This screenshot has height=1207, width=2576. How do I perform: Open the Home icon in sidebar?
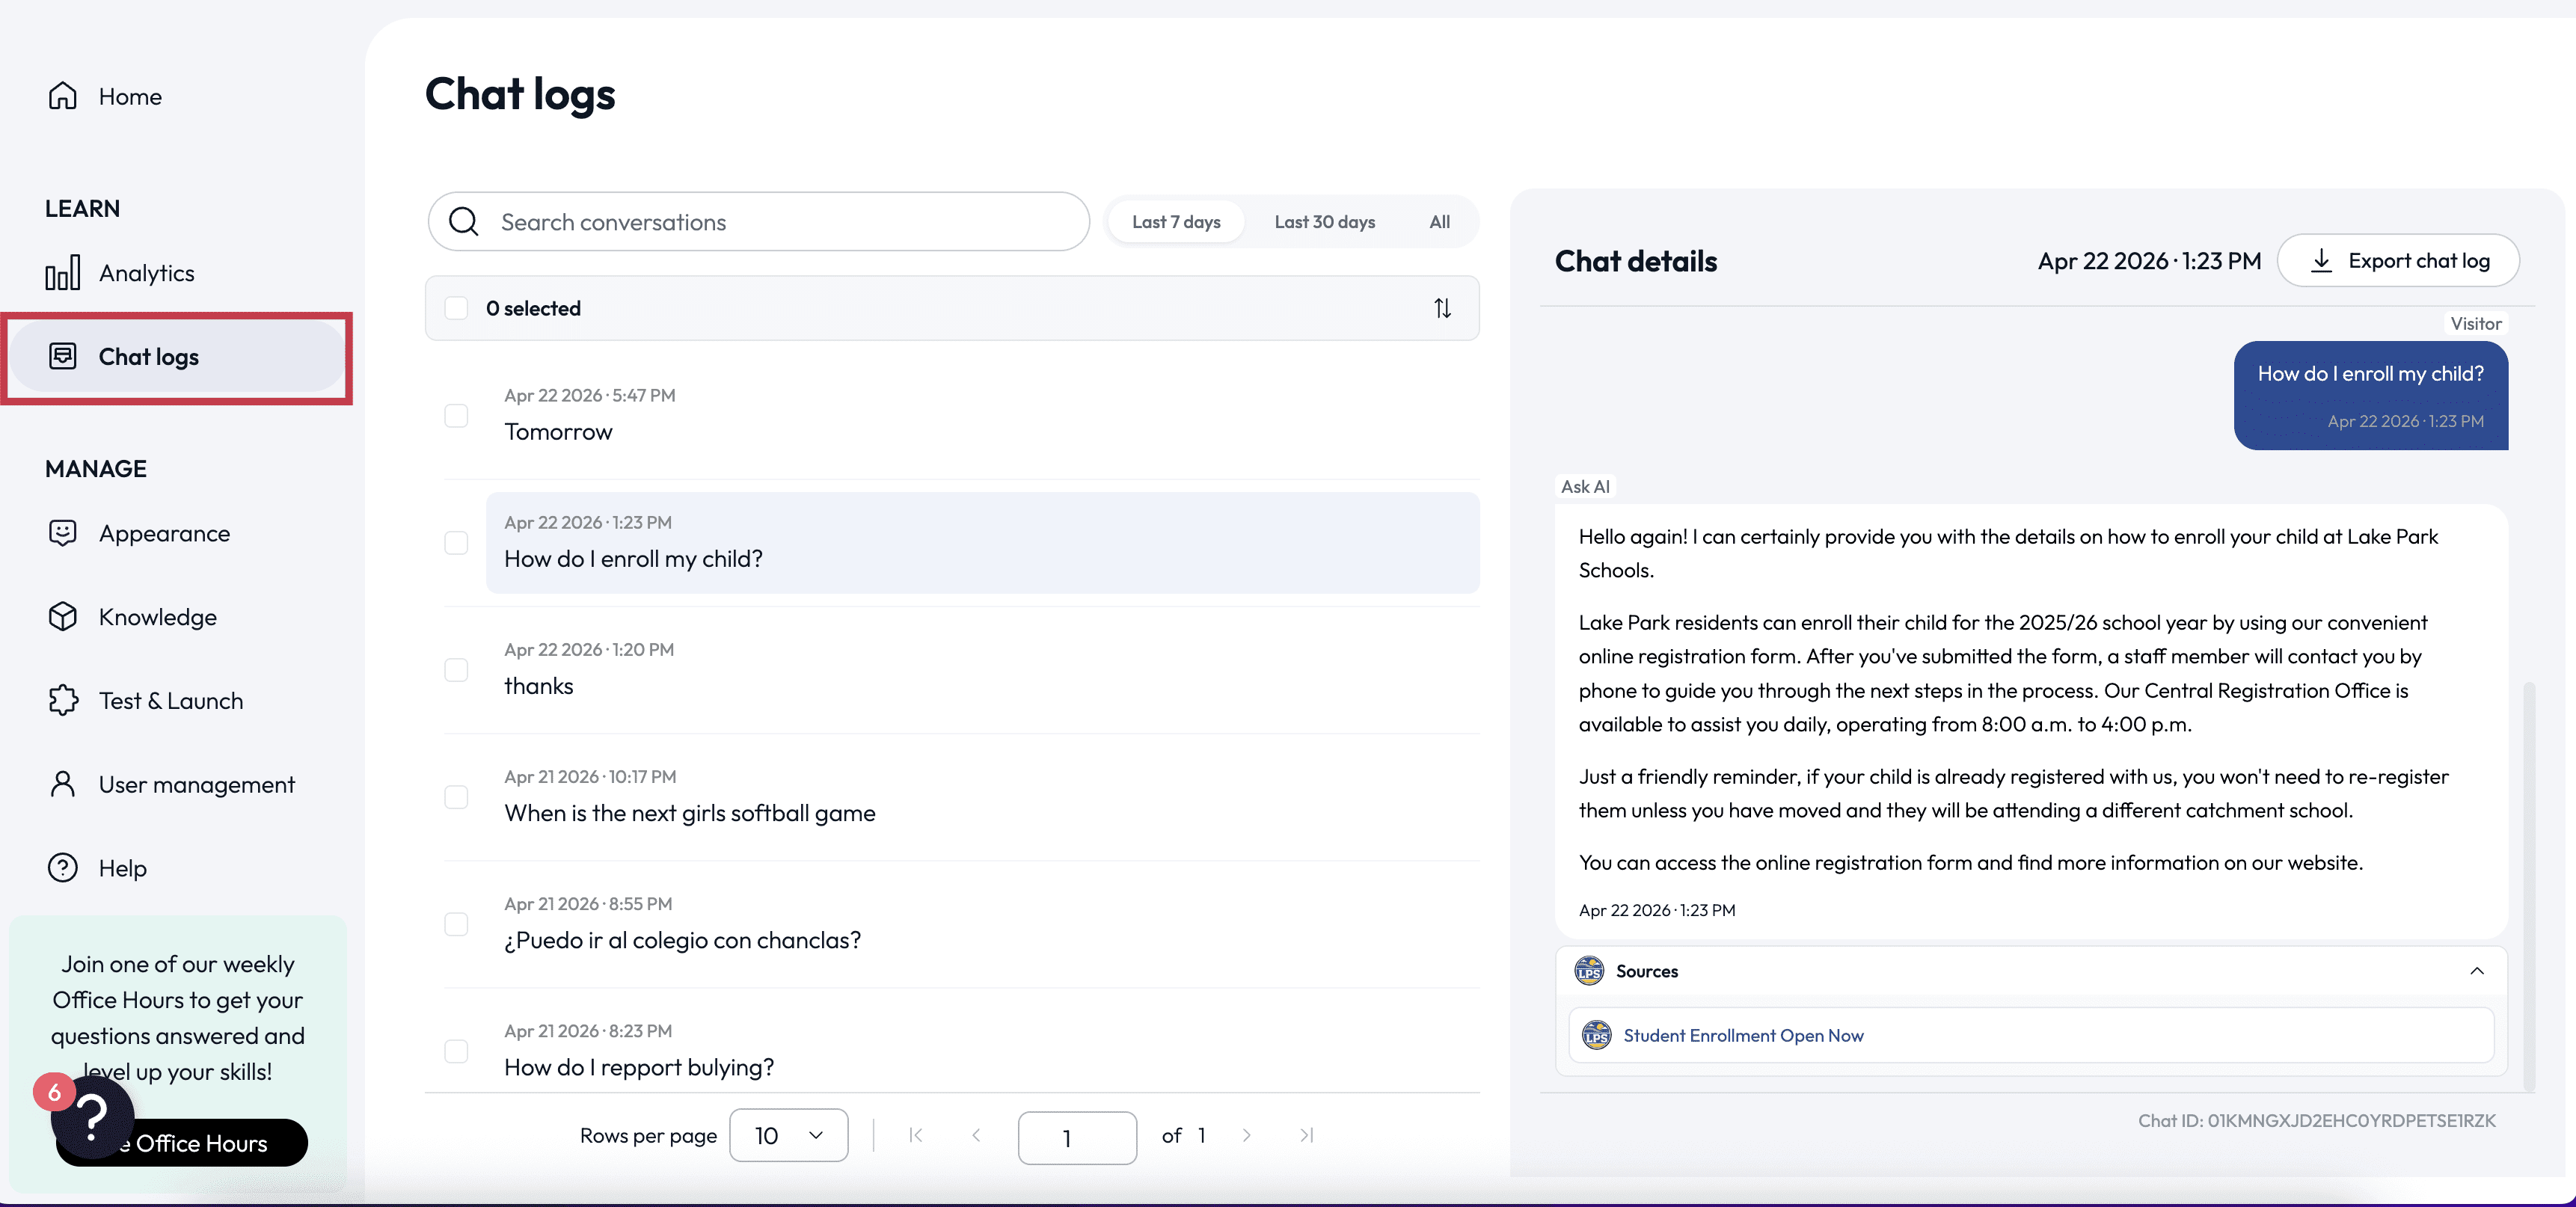(x=62, y=96)
